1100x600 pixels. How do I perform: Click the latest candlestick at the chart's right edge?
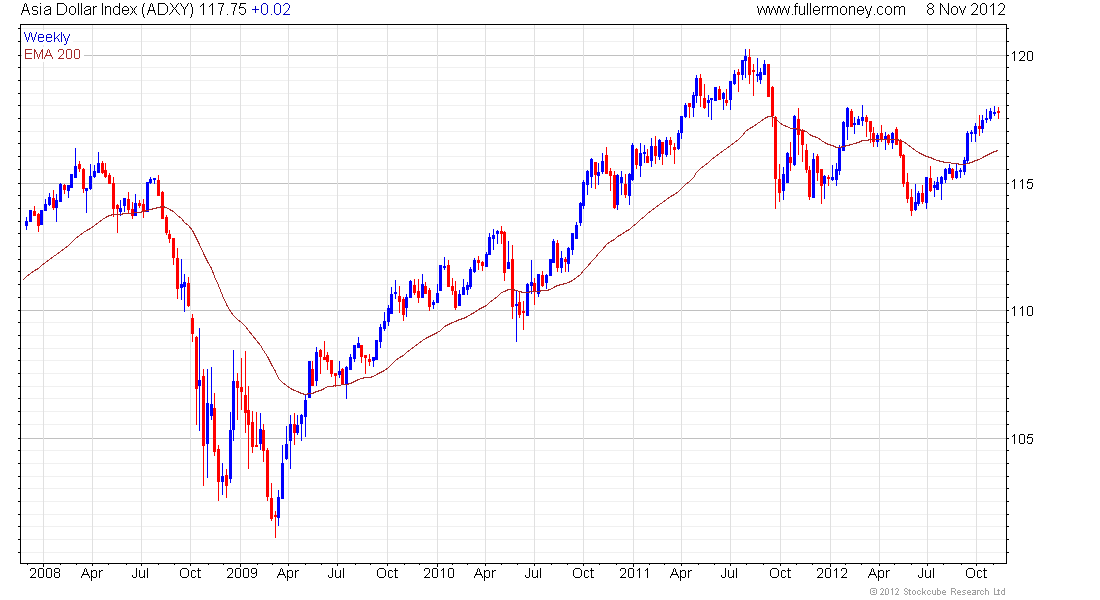pos(998,112)
